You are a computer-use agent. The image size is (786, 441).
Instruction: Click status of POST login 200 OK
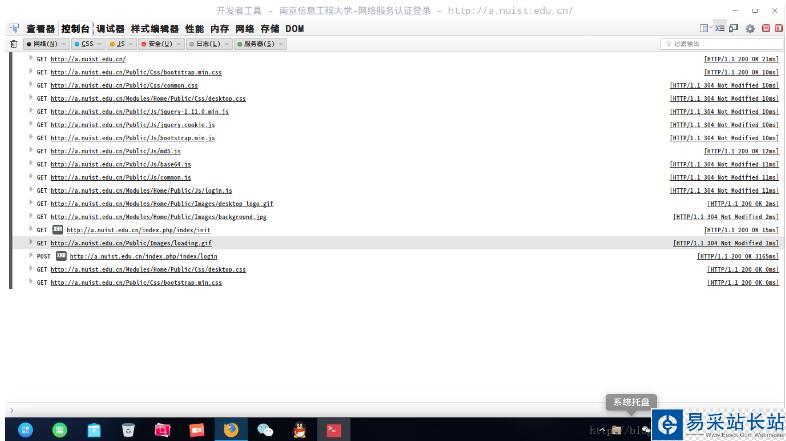coord(737,256)
